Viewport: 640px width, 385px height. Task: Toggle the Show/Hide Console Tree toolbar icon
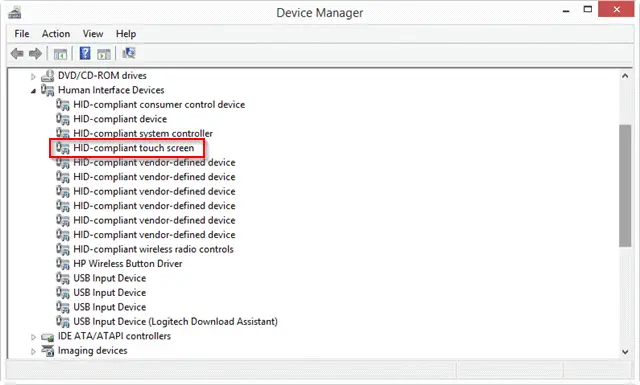[x=60, y=53]
